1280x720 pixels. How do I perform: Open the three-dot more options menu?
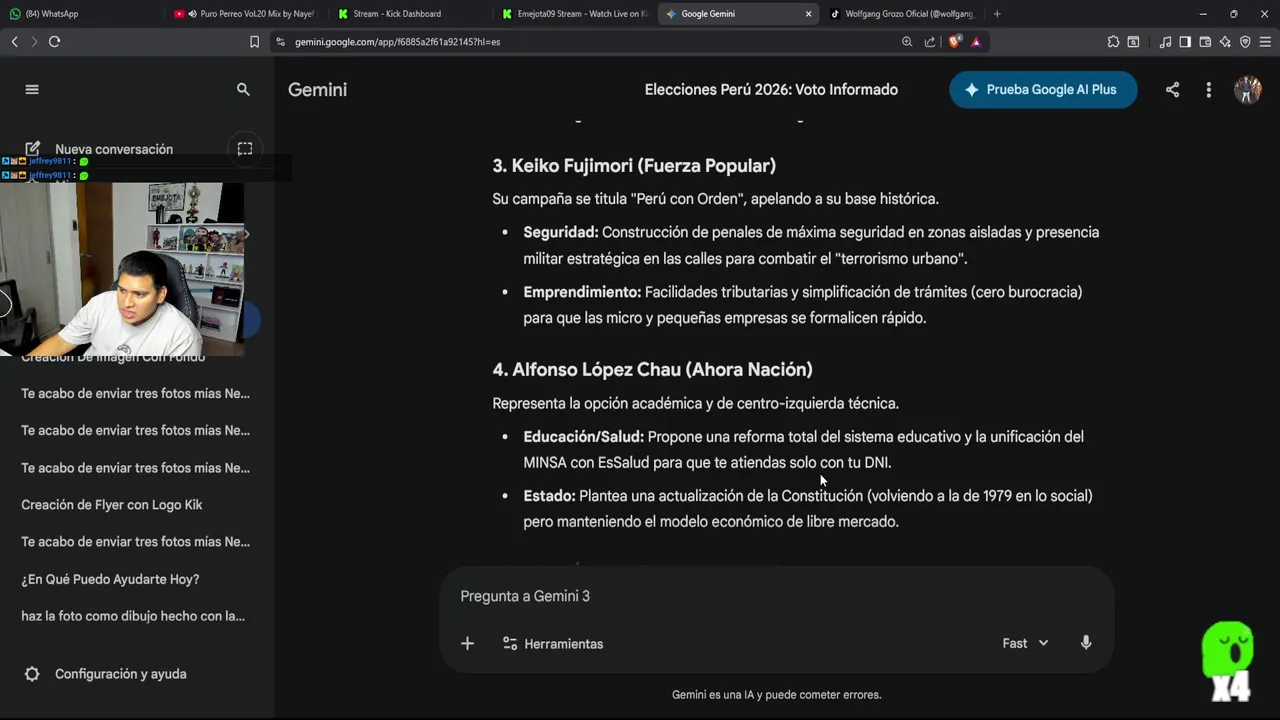pyautogui.click(x=1208, y=89)
